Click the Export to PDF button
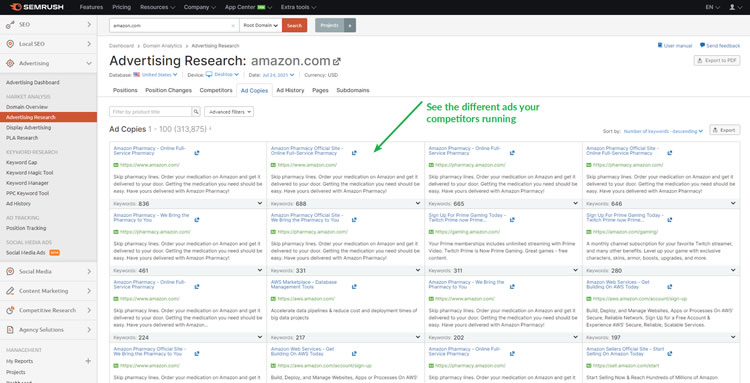Image resolution: width=750 pixels, height=383 pixels. click(x=717, y=61)
